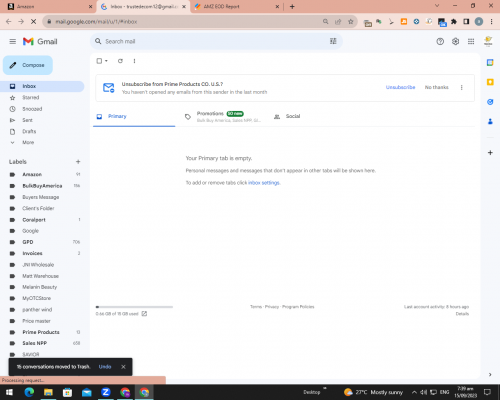Open the Price master label

(36, 321)
